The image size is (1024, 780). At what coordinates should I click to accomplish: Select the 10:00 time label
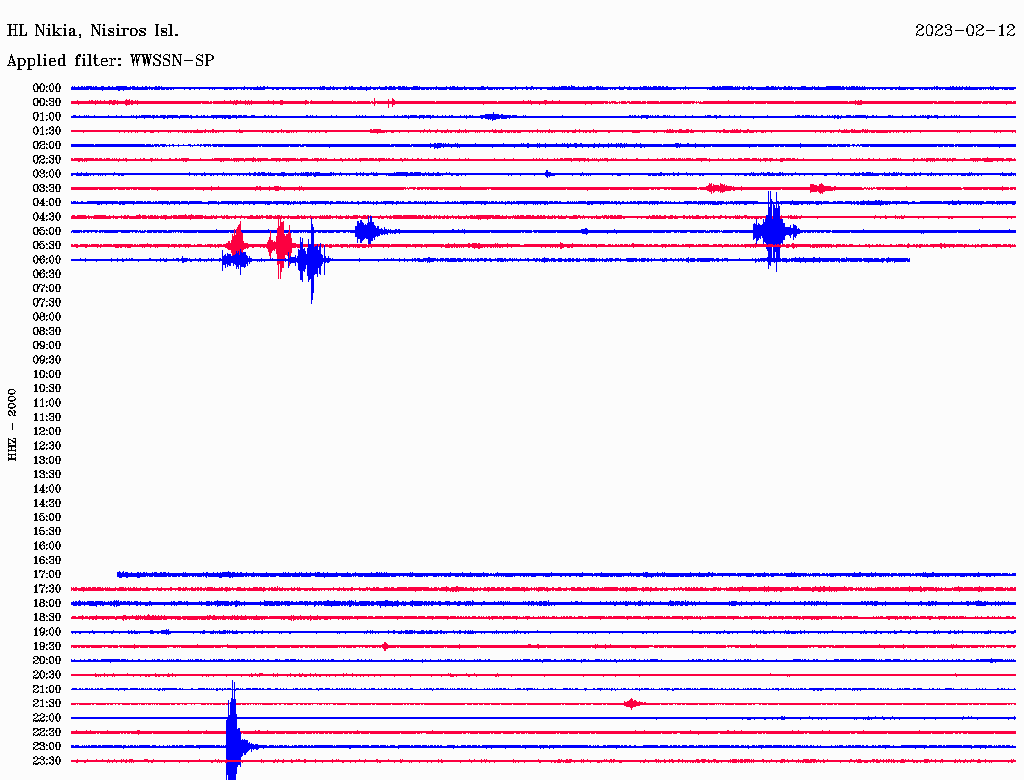(47, 374)
